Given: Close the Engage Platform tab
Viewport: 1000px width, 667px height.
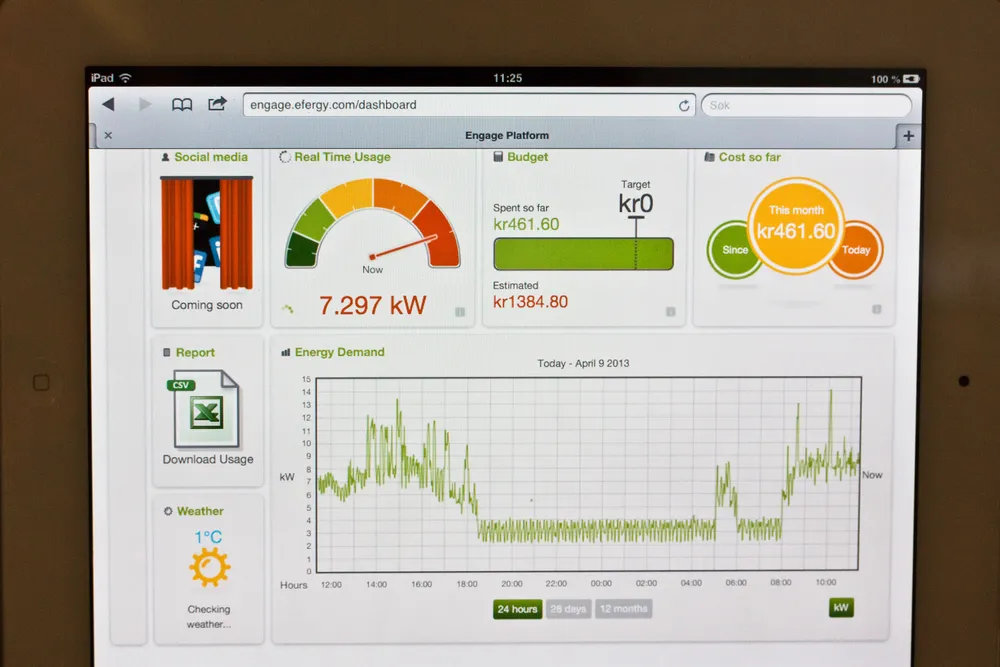Looking at the screenshot, I should tap(108, 136).
